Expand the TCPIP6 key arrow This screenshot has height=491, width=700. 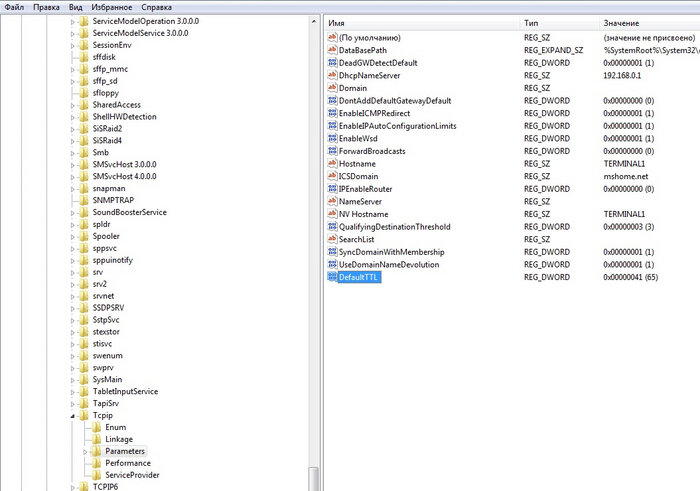pyautogui.click(x=72, y=487)
